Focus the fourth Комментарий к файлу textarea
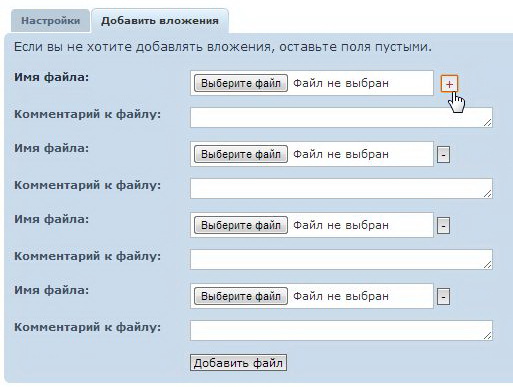The width and height of the screenshot is (513, 387). pos(341,330)
